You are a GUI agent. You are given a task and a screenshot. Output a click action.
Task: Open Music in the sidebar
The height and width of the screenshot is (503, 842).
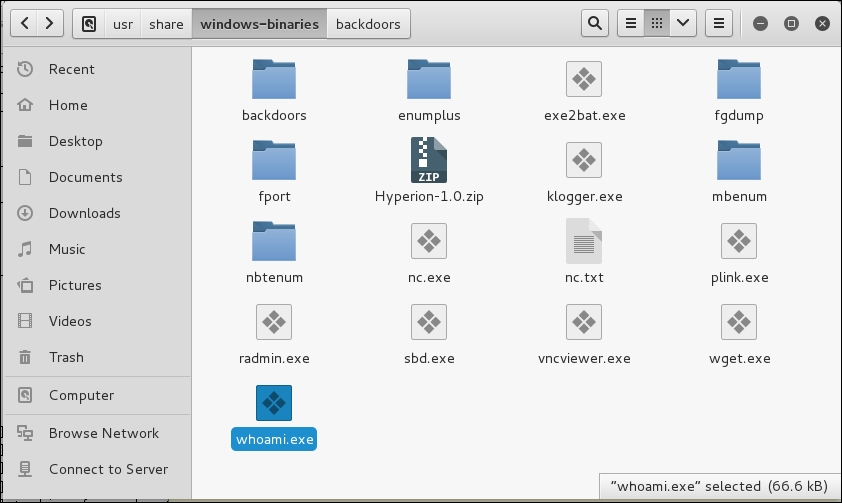97,249
